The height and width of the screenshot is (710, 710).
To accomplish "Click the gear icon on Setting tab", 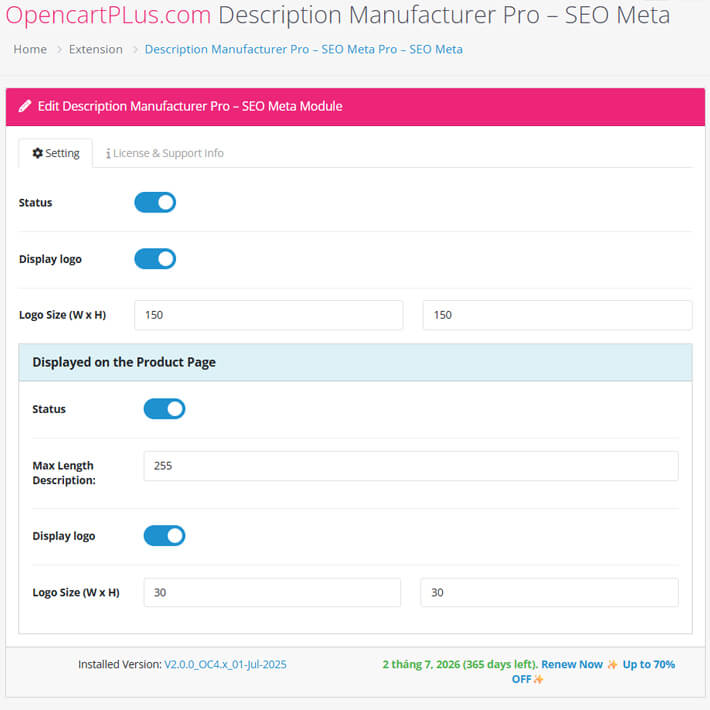I will [38, 153].
